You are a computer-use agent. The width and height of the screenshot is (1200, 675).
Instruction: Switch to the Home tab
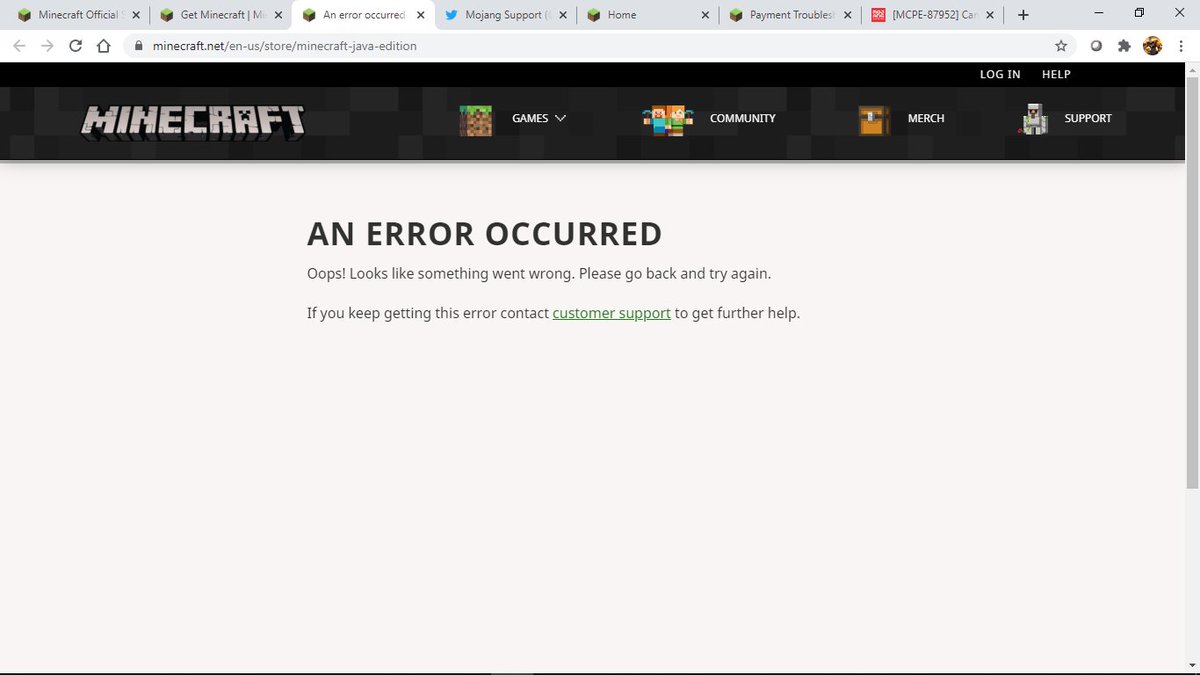[648, 15]
